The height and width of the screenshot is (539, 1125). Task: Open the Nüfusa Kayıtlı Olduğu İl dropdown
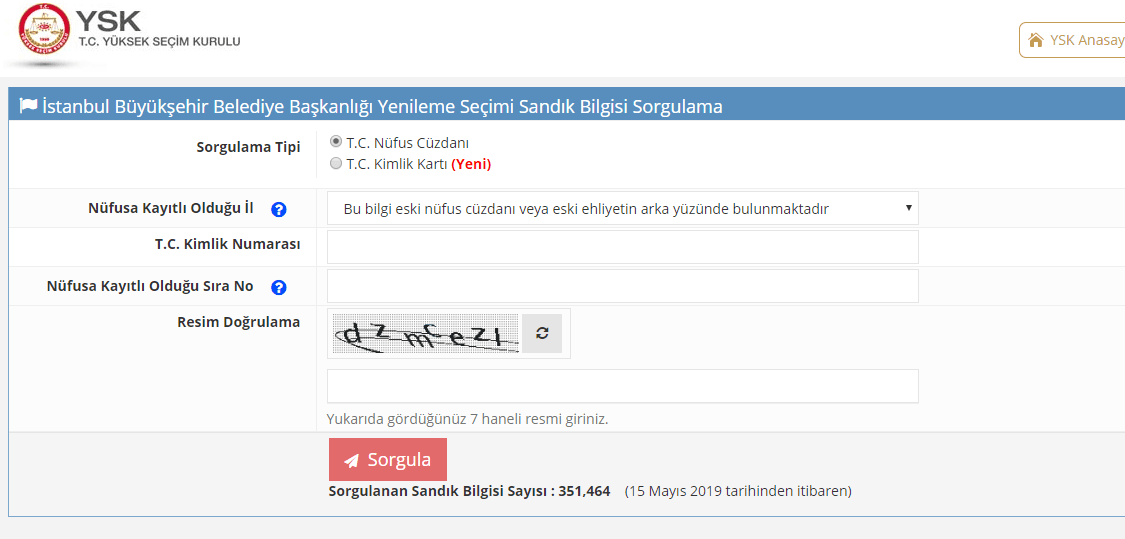tap(622, 208)
